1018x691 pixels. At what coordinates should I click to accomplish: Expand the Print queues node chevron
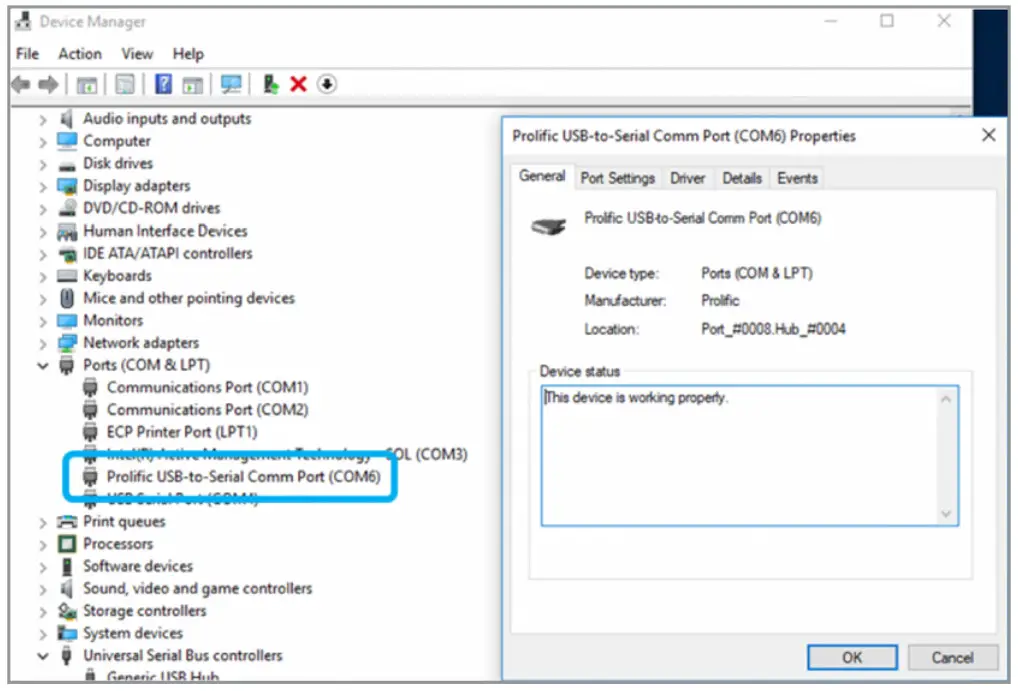pos(43,522)
